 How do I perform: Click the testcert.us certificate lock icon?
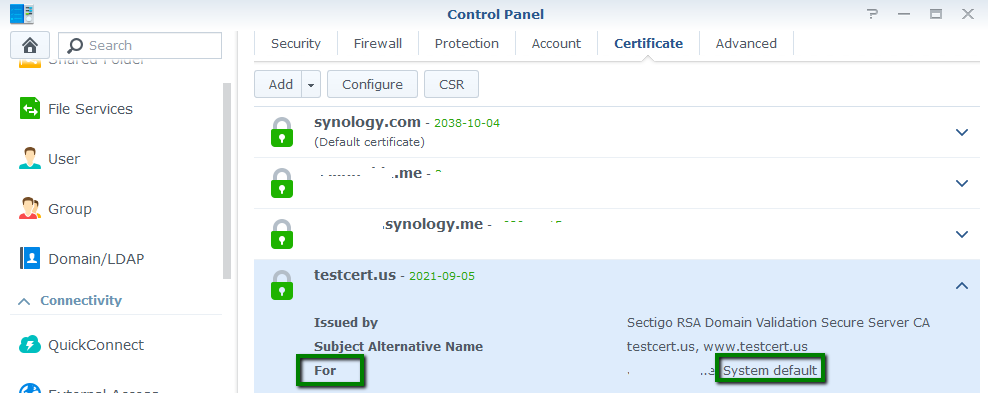click(x=282, y=284)
